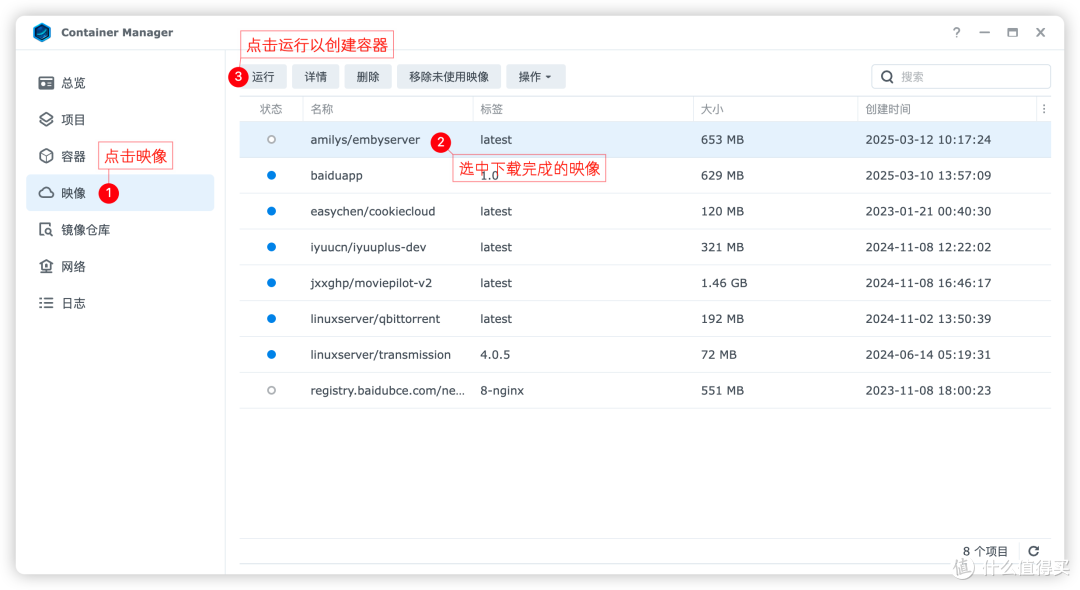Click the Container Manager logo

41,32
